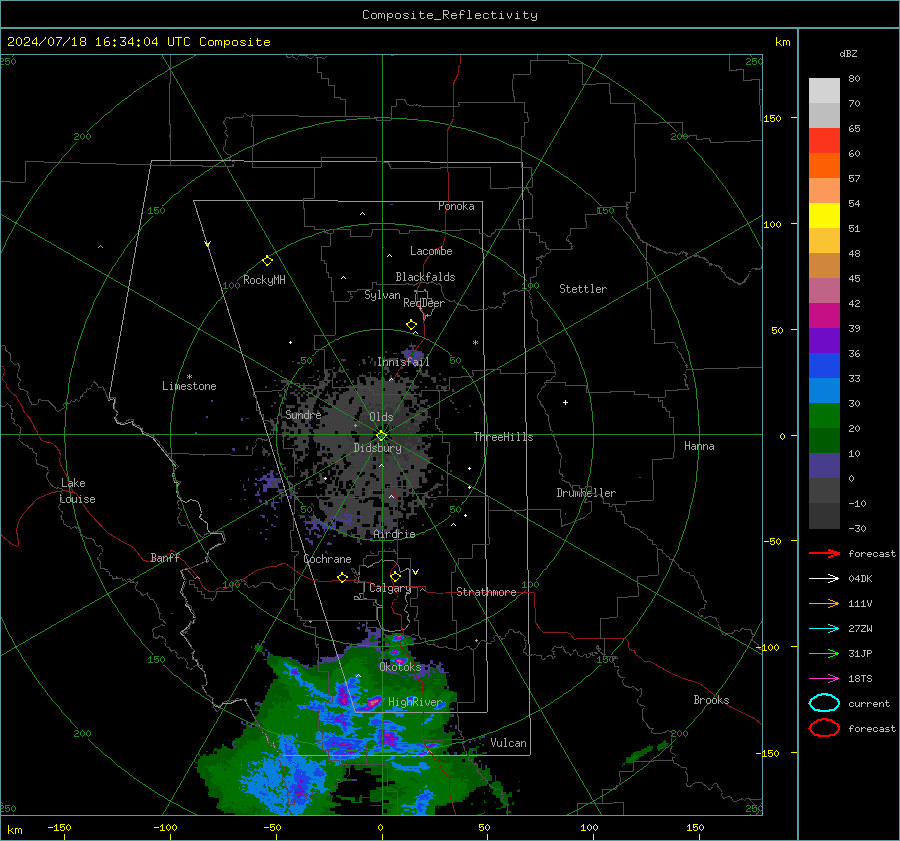Click the Olds map label
Viewport: 900px width, 841px height.
381,417
